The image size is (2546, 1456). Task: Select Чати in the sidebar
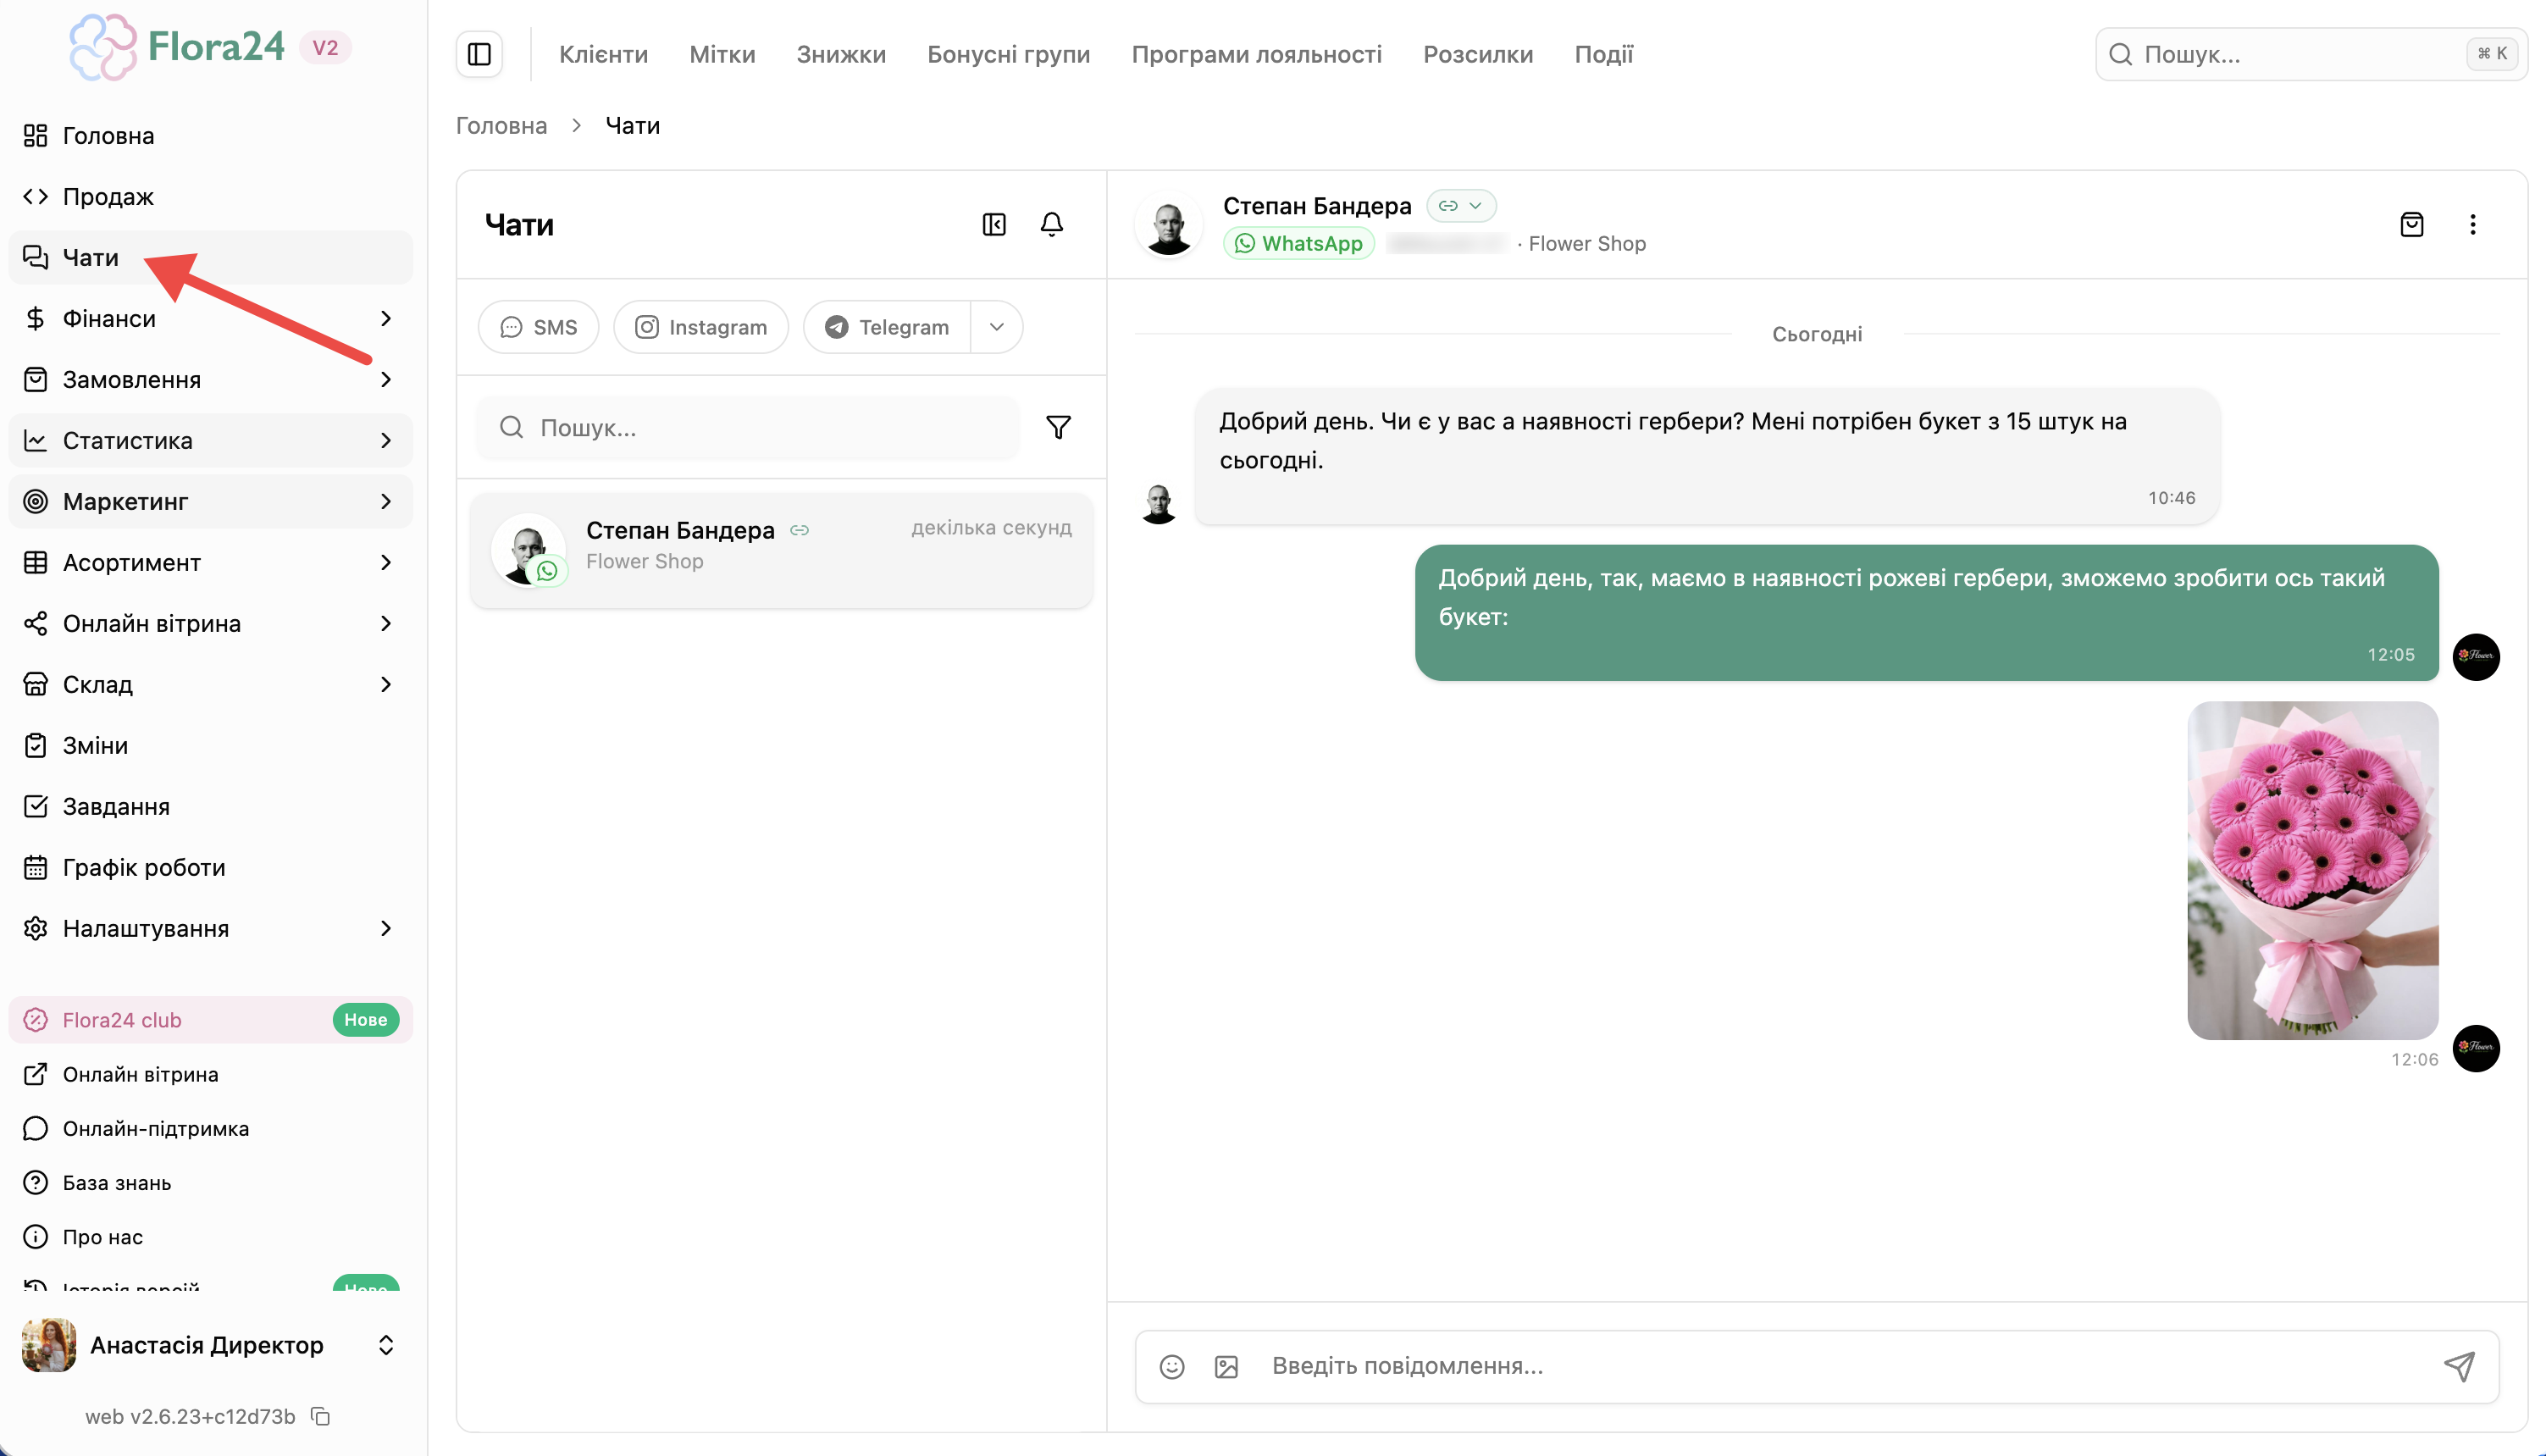[210, 258]
